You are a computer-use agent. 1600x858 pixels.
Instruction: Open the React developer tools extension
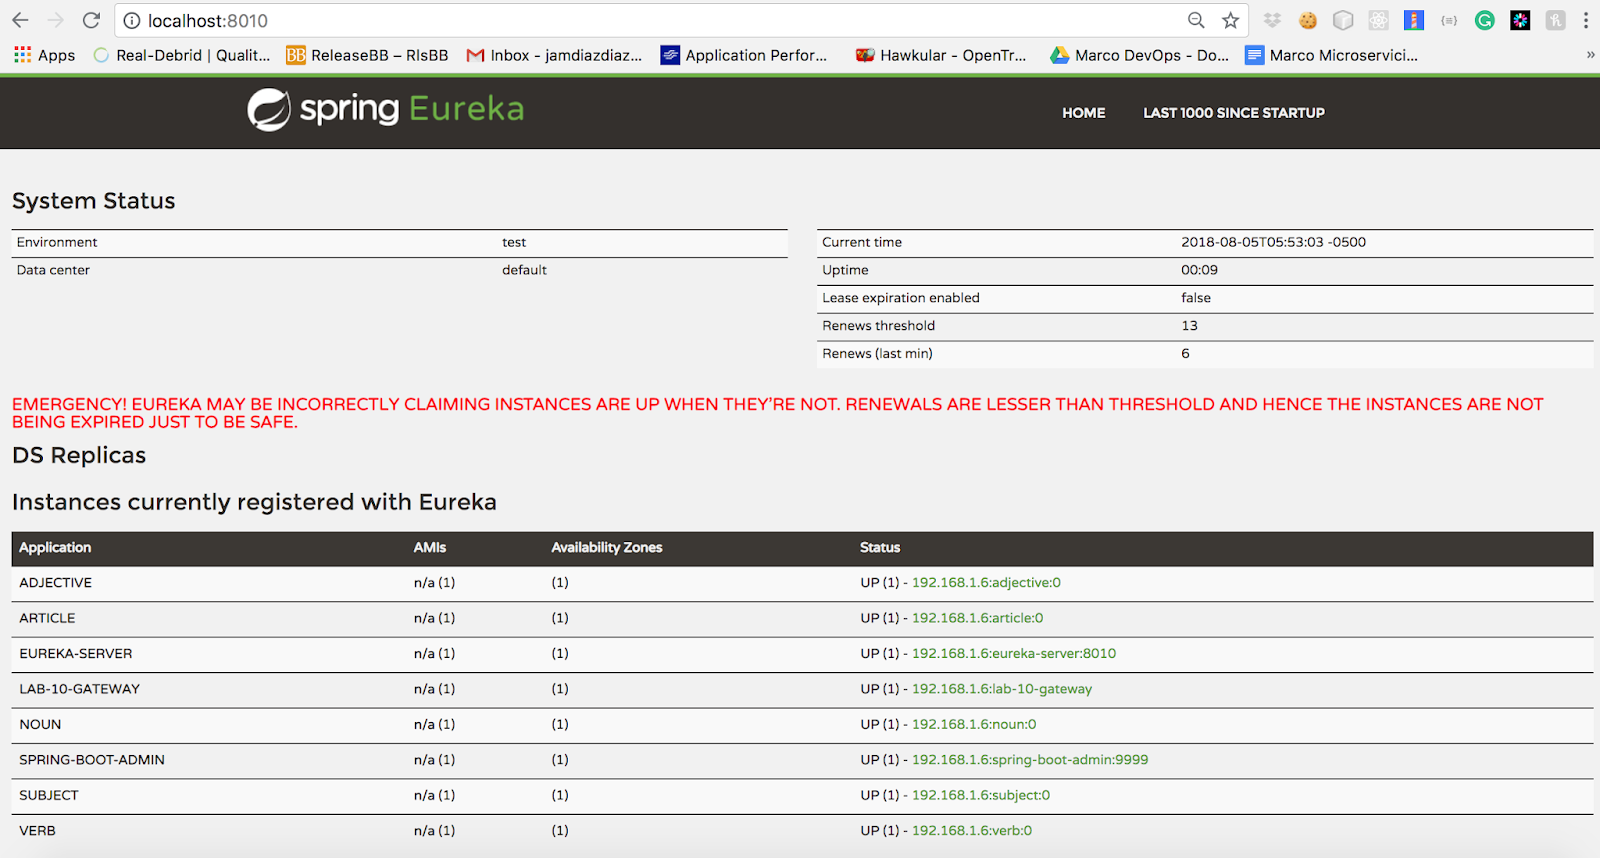pyautogui.click(x=1378, y=20)
